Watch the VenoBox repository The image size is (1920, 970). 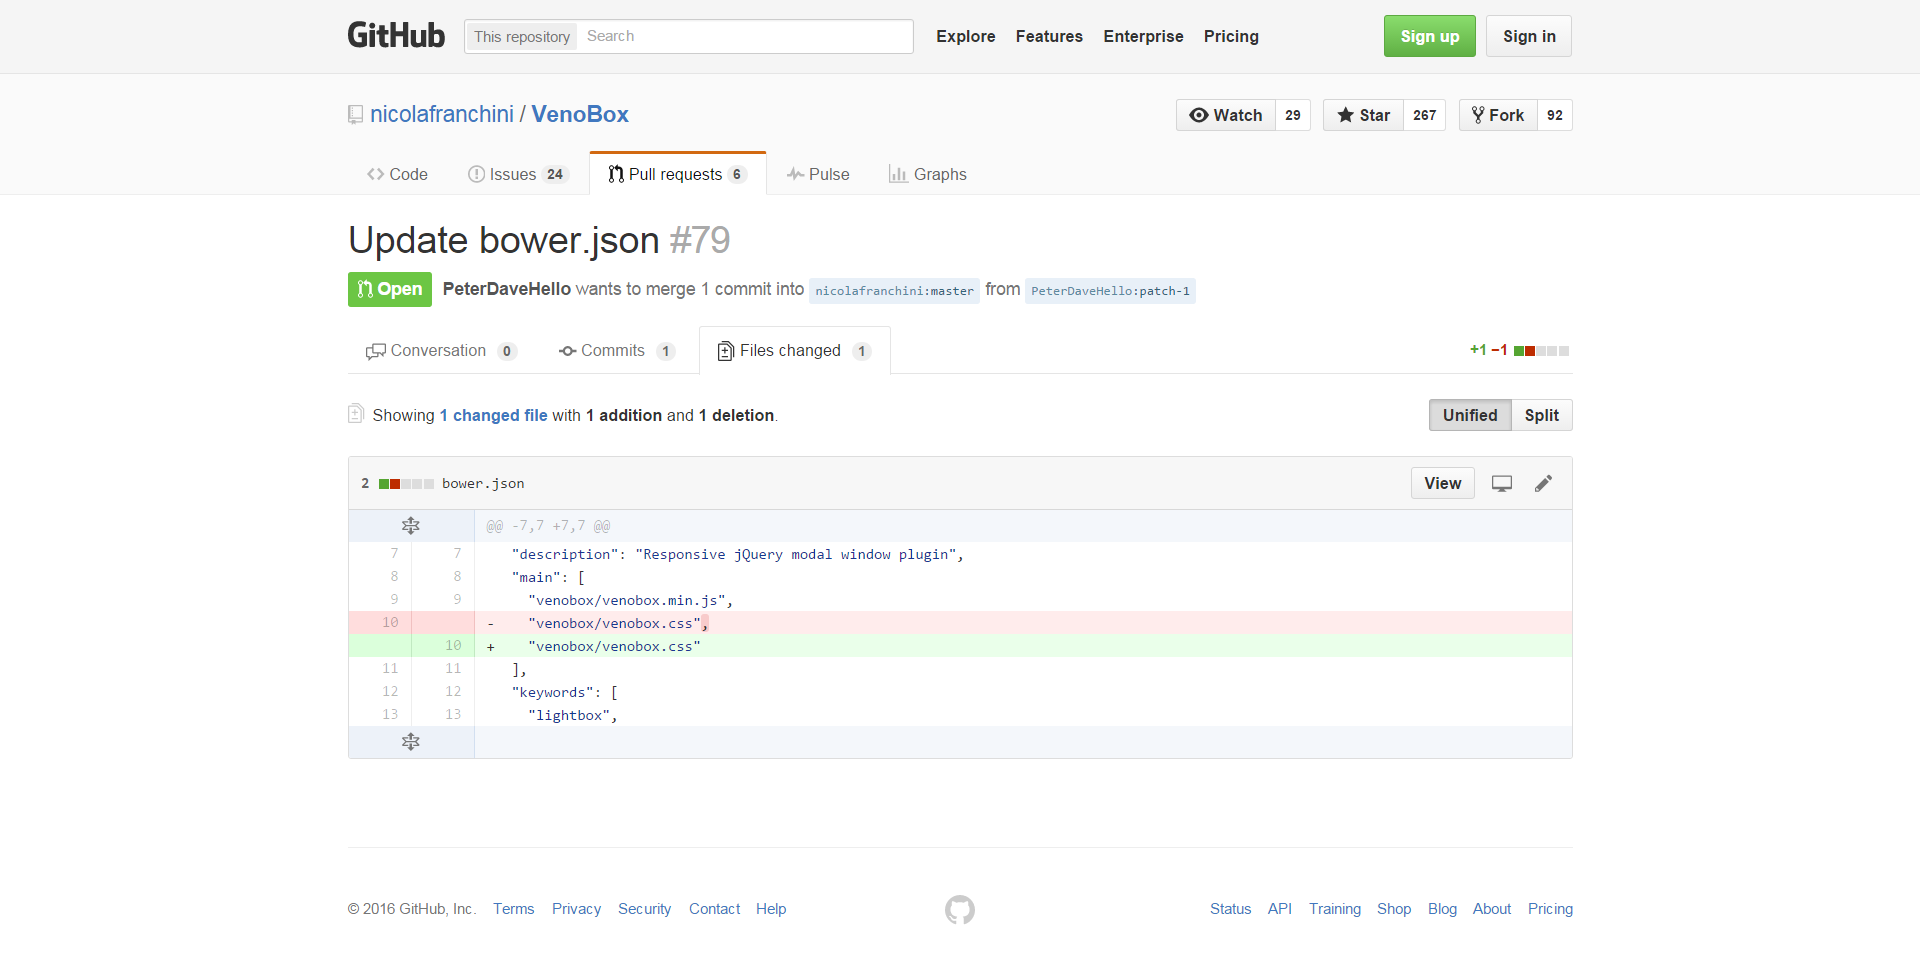pyautogui.click(x=1226, y=115)
